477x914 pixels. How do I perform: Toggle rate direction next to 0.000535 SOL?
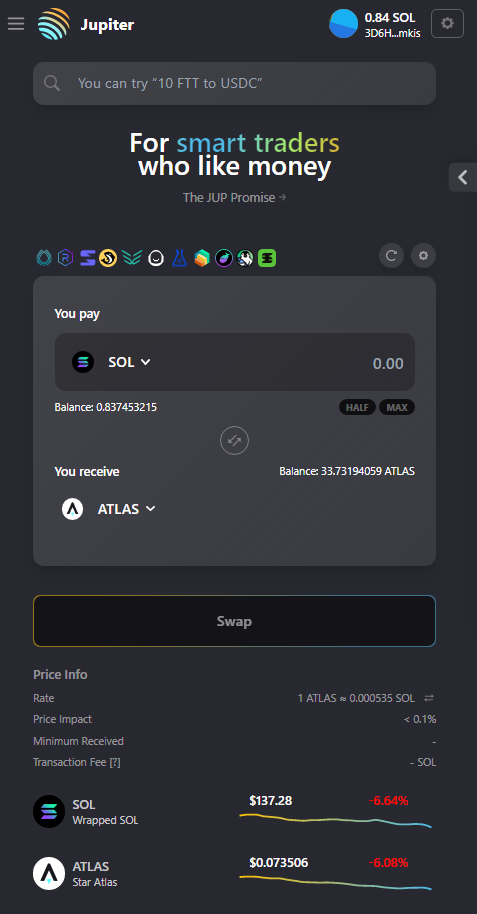(x=429, y=698)
